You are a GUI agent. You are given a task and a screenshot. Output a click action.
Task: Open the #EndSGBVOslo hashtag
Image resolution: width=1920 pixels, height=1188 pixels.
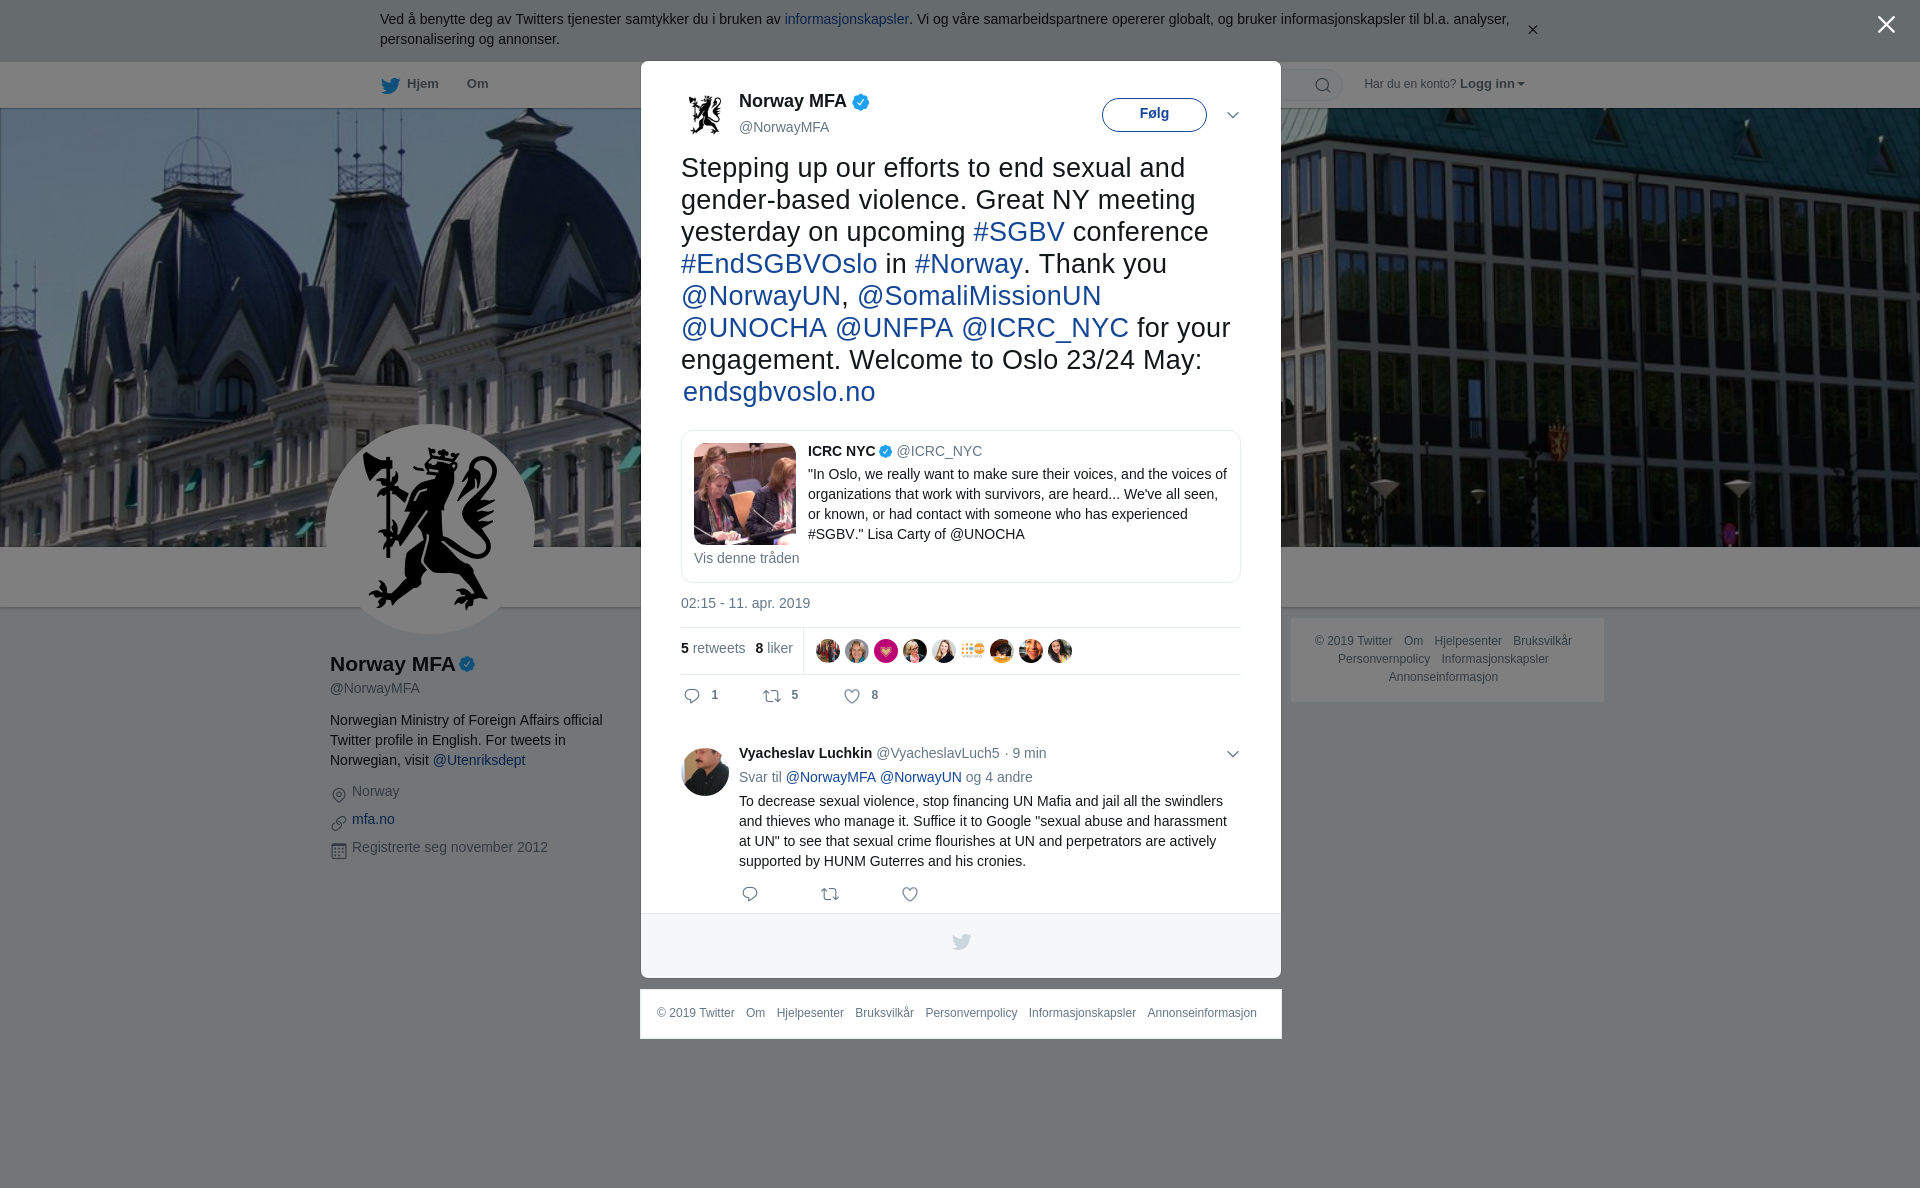[x=779, y=264]
